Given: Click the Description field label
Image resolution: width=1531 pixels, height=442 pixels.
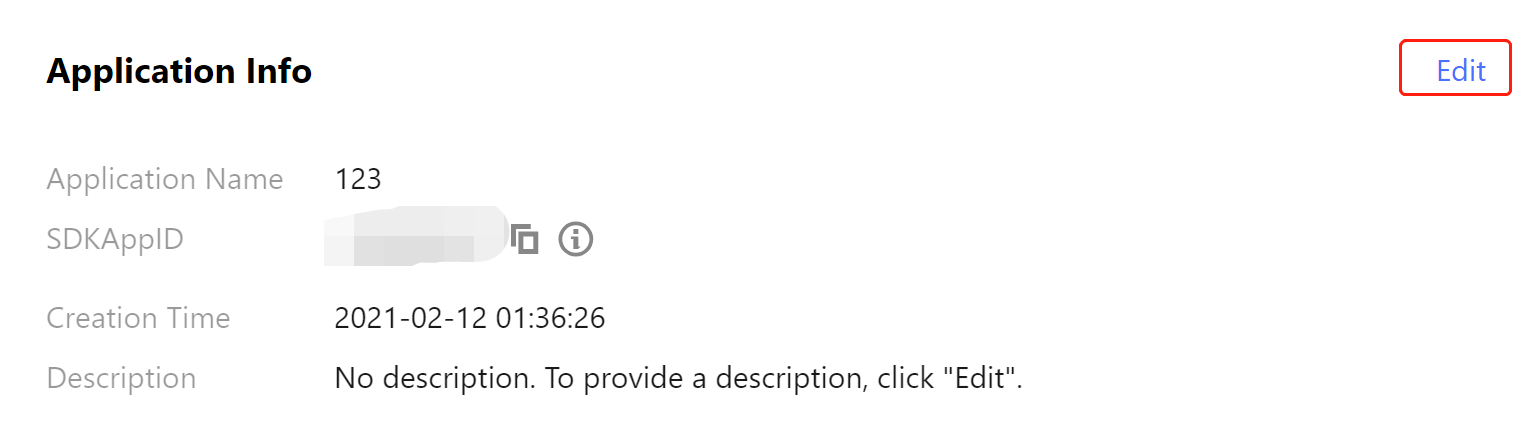Looking at the screenshot, I should click(x=121, y=379).
